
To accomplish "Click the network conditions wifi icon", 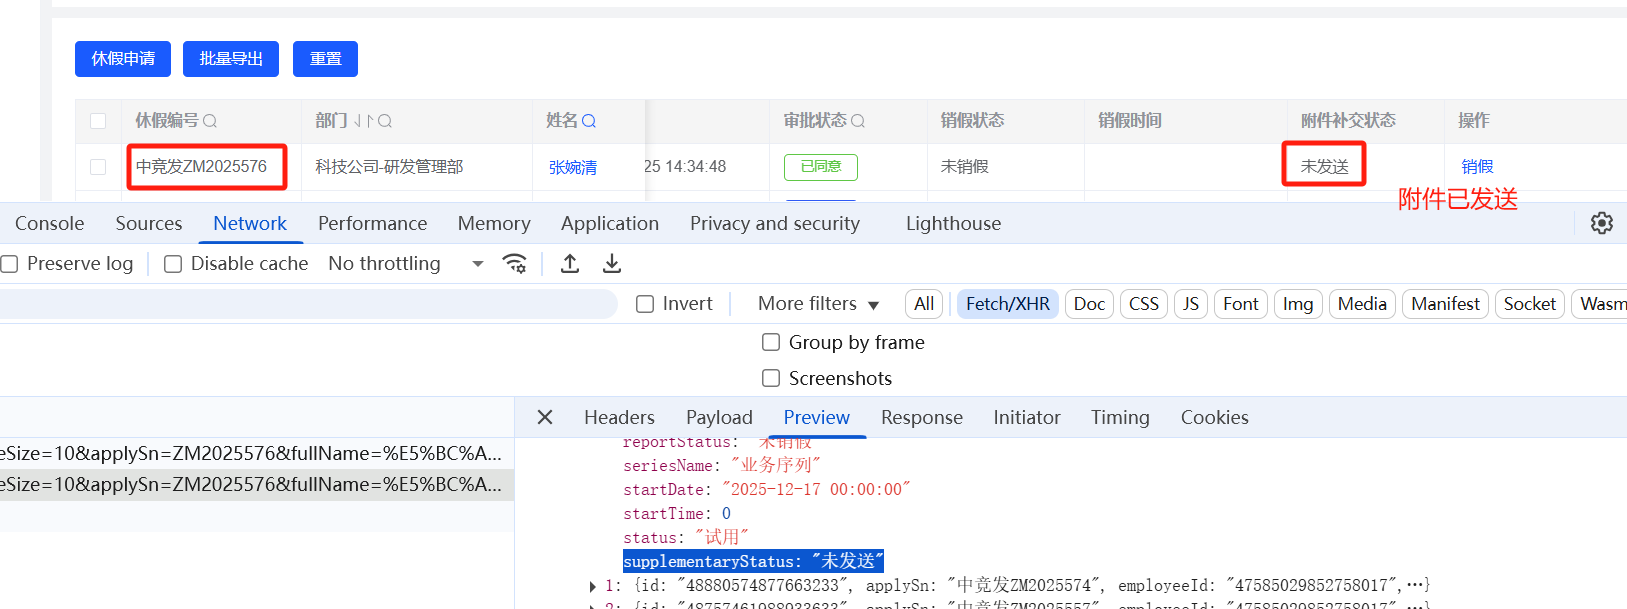I will pyautogui.click(x=515, y=263).
